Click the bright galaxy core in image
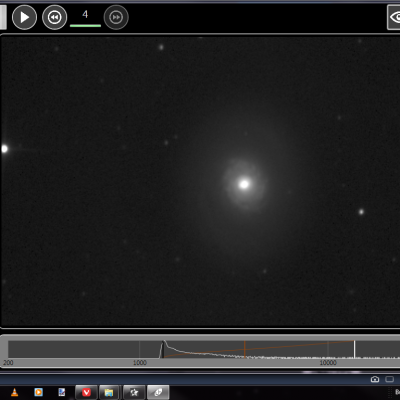Image resolution: width=400 pixels, height=400 pixels. [244, 184]
